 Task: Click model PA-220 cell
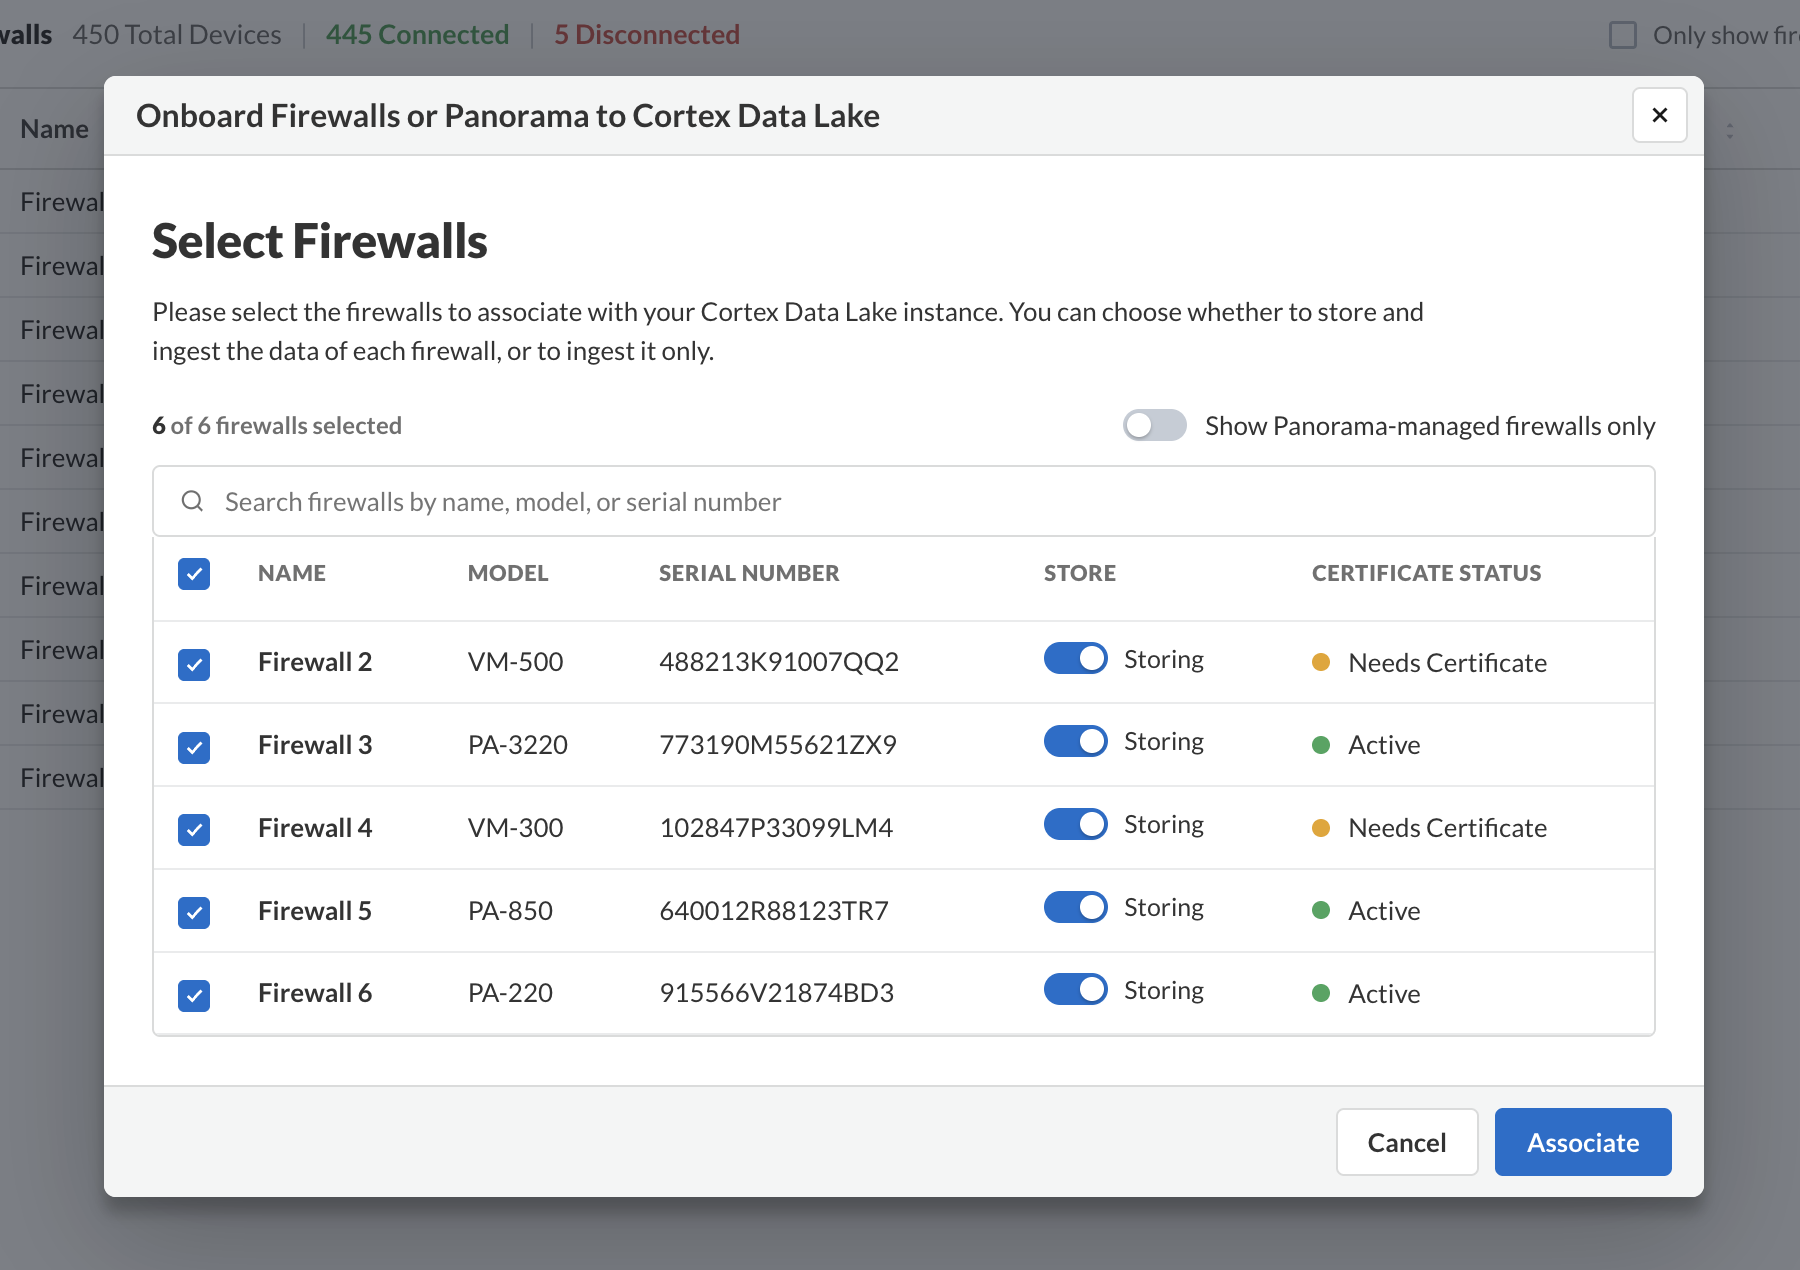(510, 993)
